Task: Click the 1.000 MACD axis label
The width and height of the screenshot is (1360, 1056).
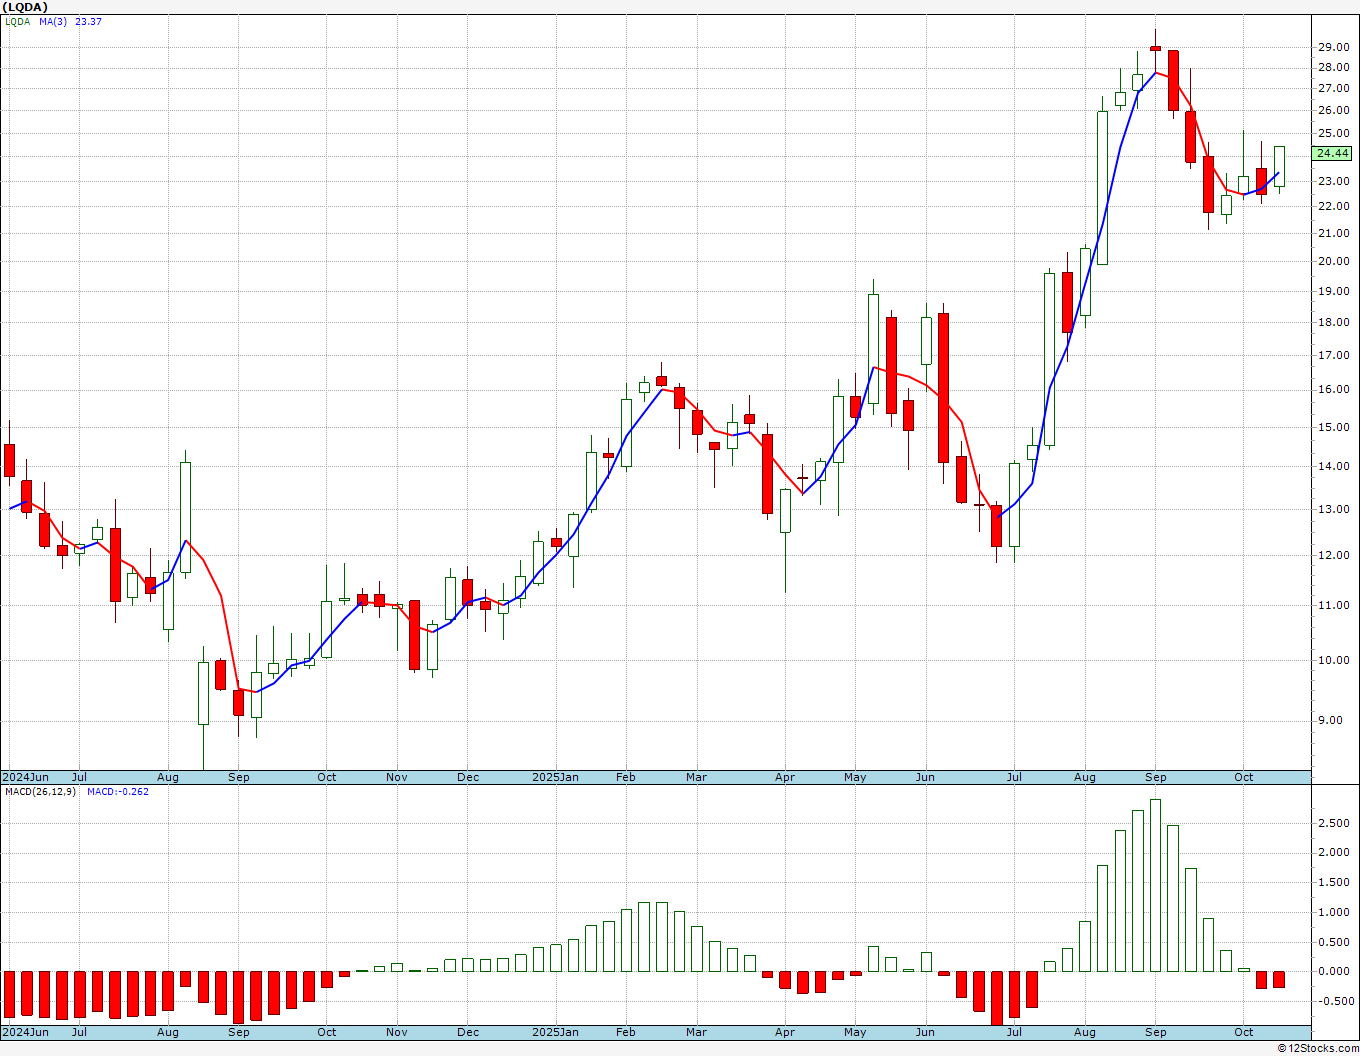Action: [x=1334, y=912]
